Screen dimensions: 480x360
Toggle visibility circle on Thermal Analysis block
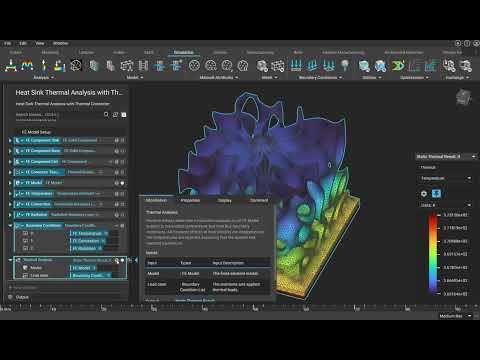click(122, 260)
